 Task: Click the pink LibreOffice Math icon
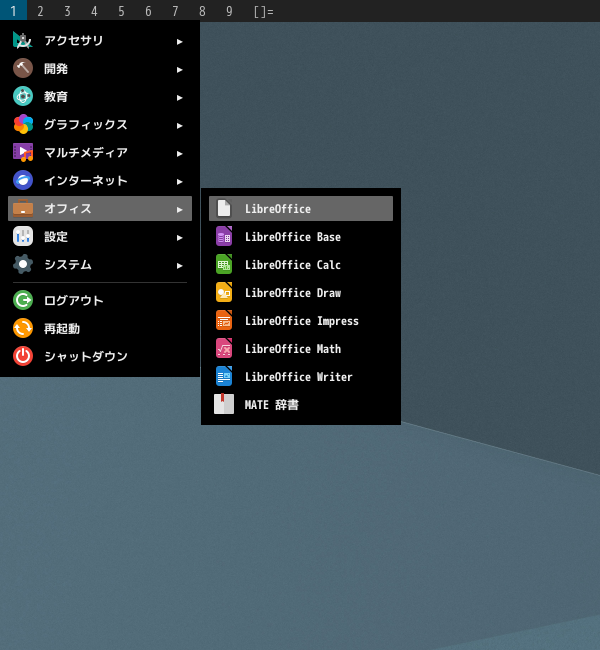point(224,348)
